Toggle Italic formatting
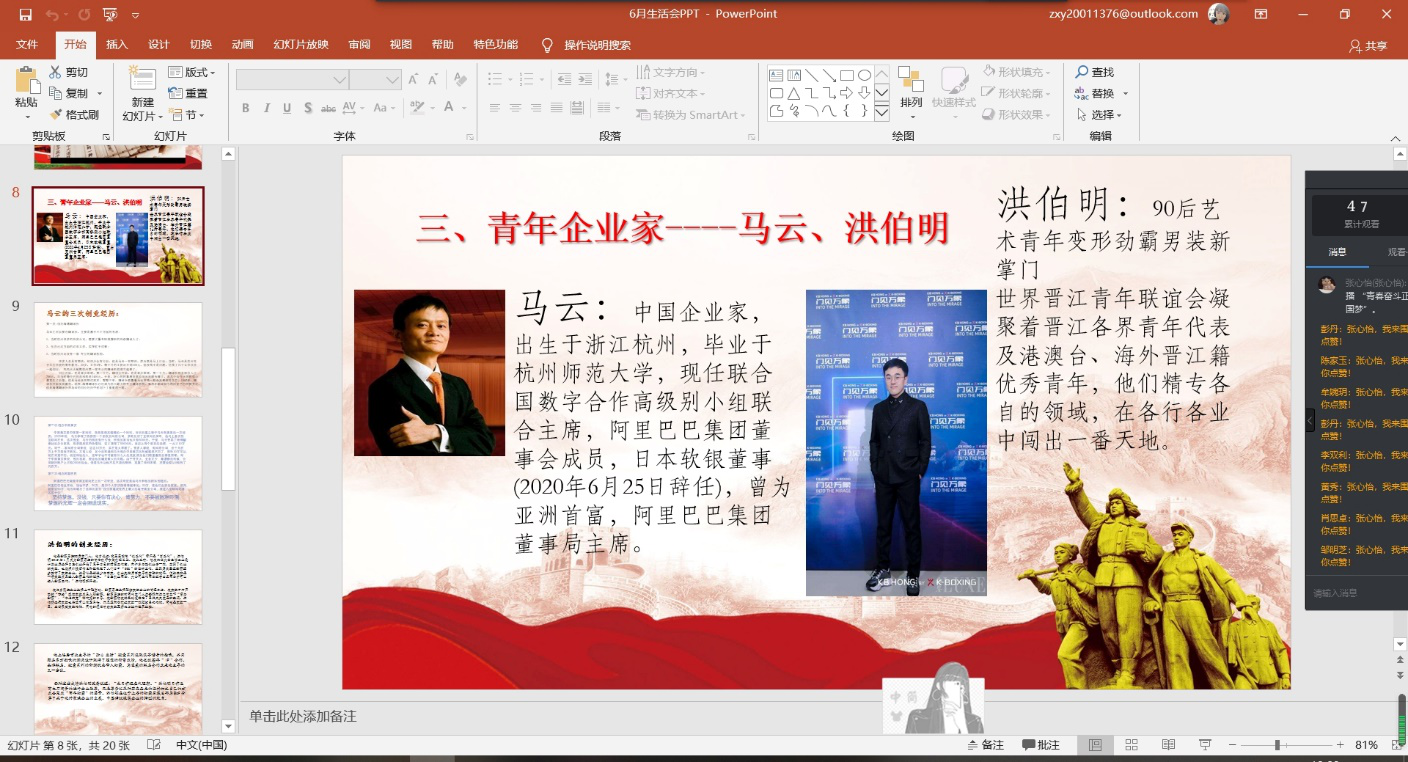Image resolution: width=1408 pixels, height=762 pixels. pos(267,108)
